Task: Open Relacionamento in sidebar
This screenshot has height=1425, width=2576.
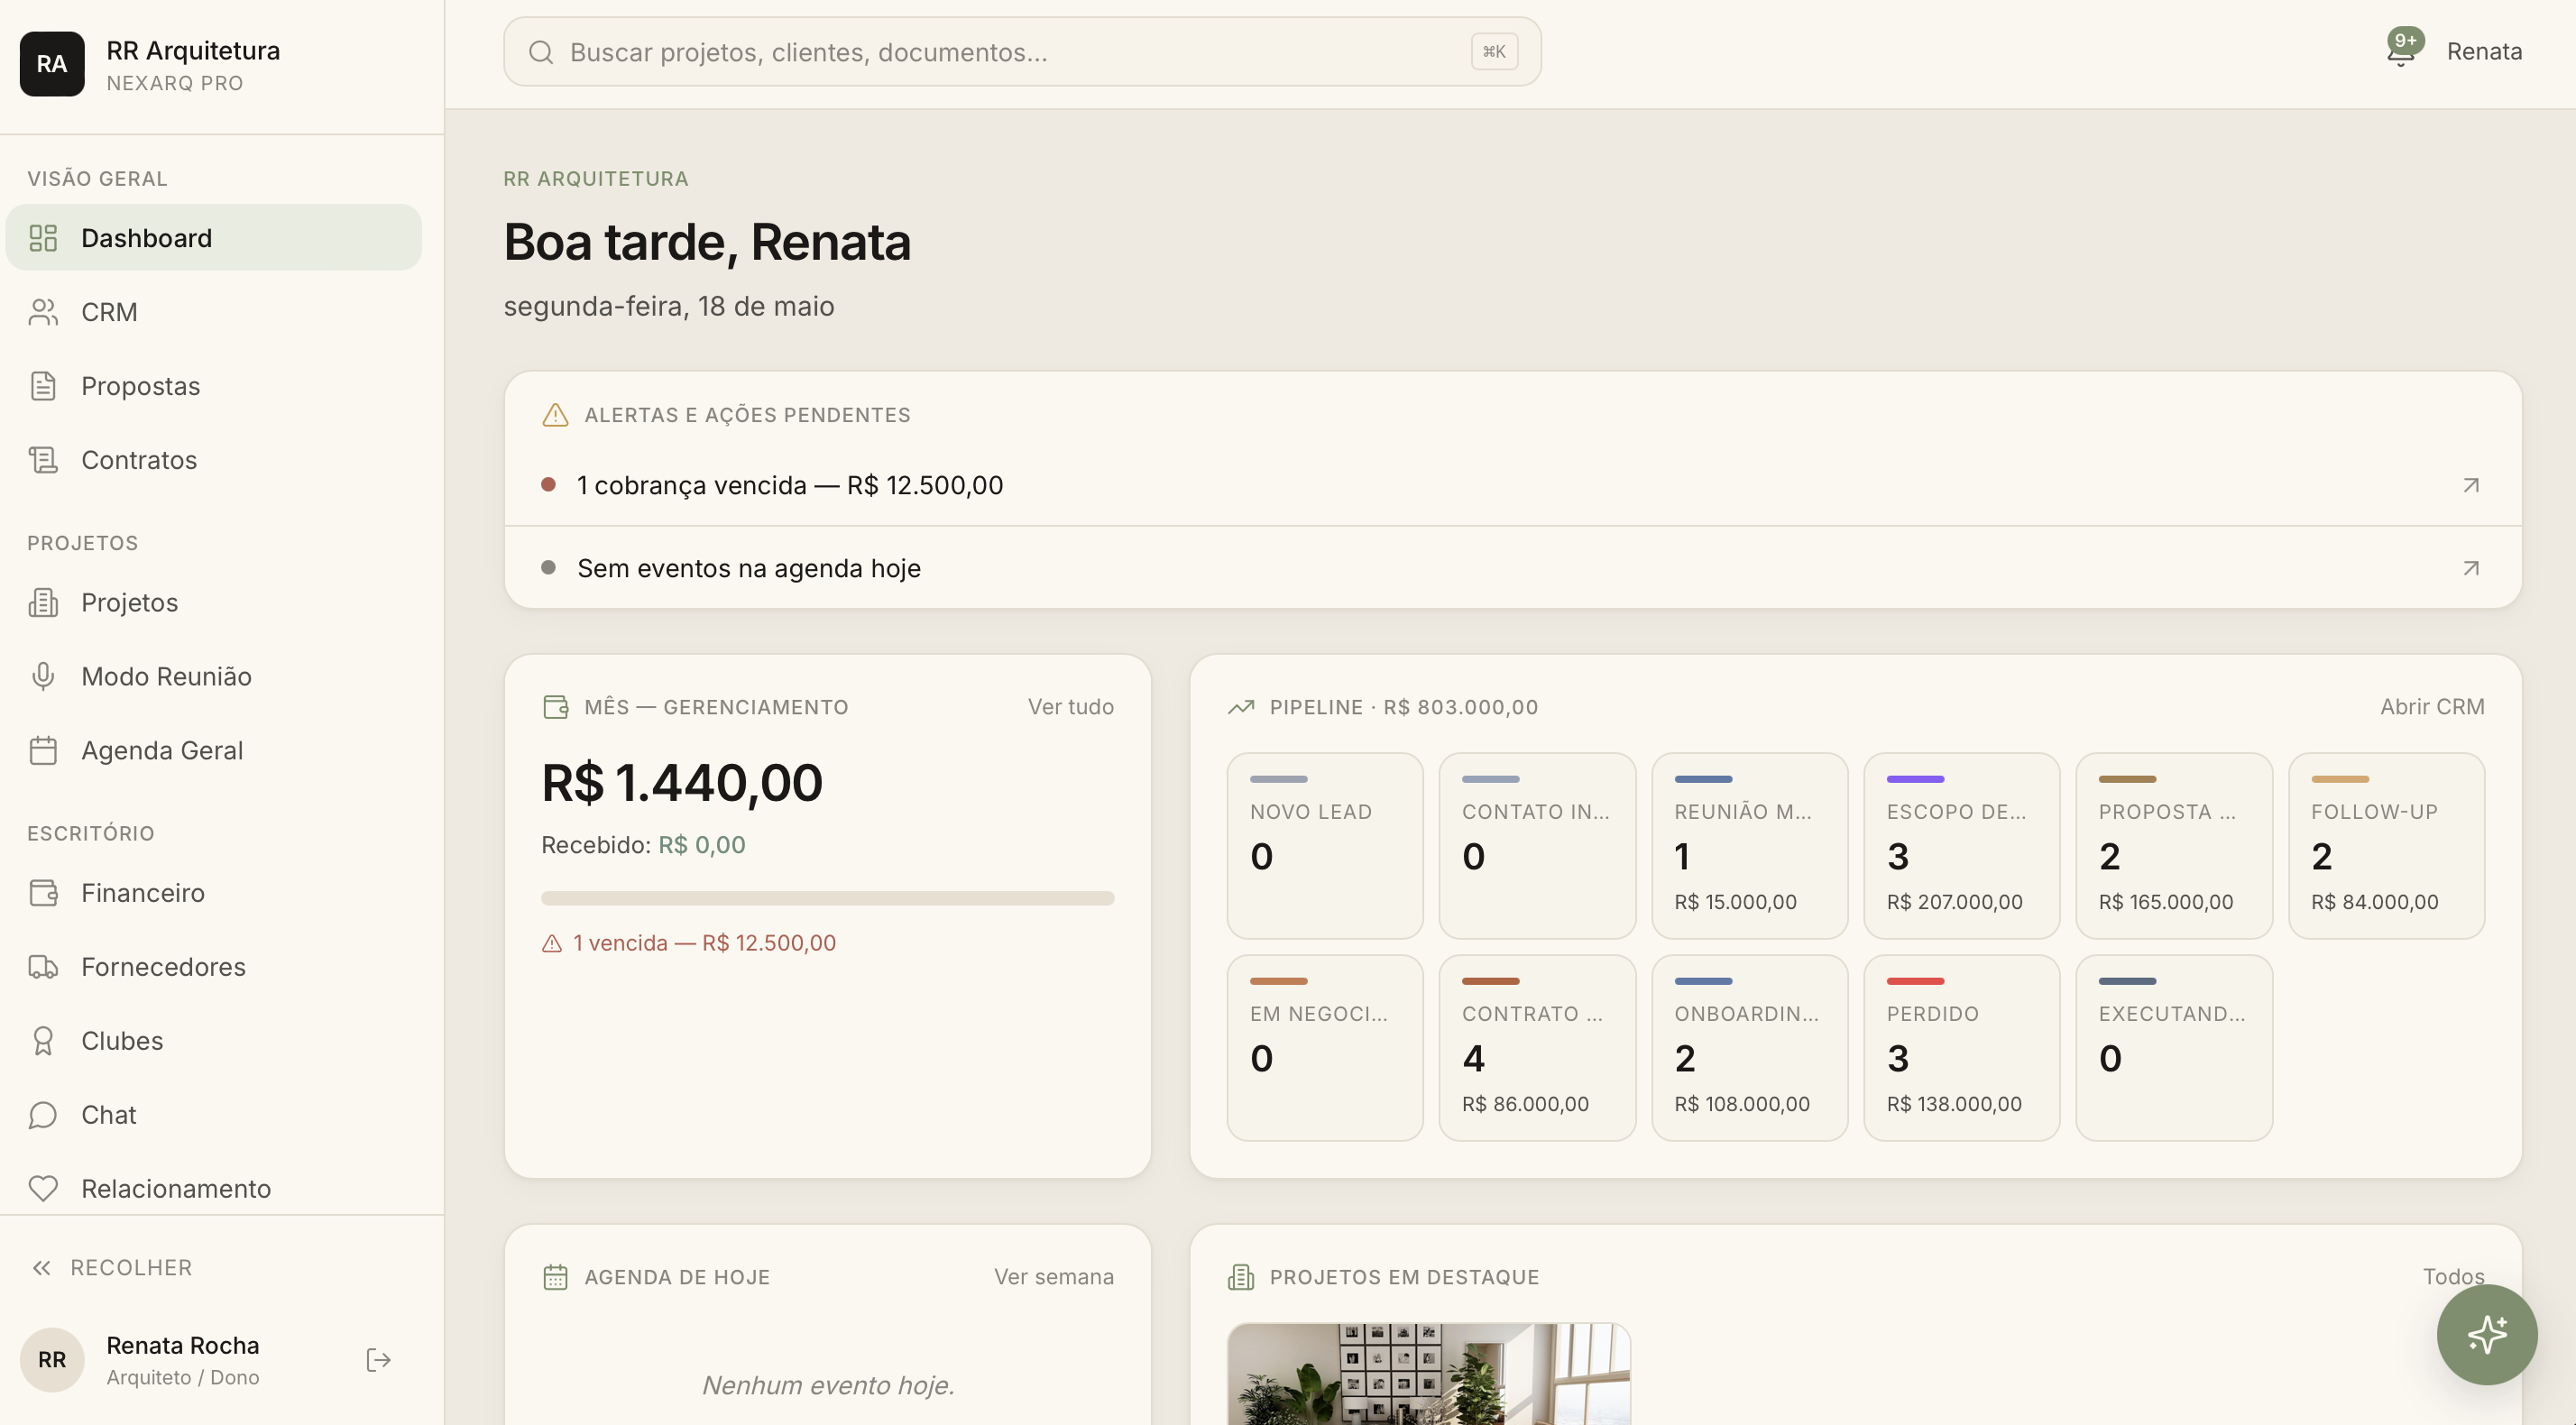Action: coord(214,1189)
